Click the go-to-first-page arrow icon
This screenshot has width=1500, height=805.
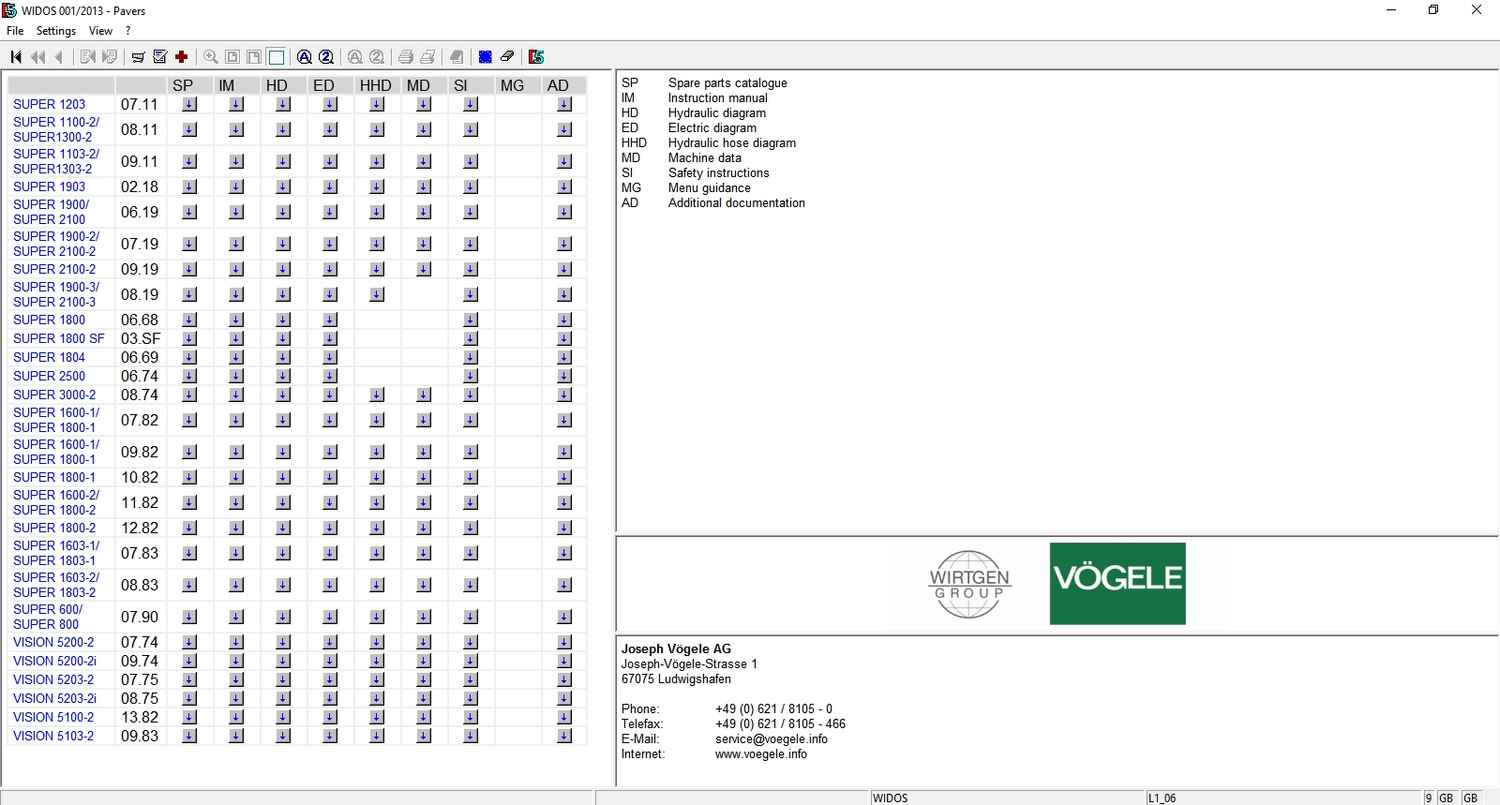click(x=16, y=57)
